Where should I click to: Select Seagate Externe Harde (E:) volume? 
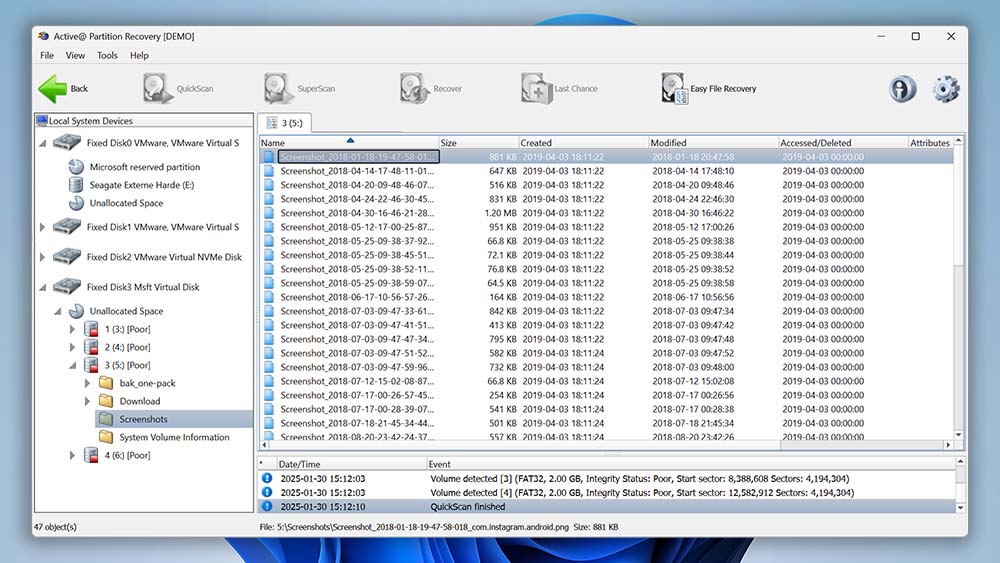tap(142, 185)
